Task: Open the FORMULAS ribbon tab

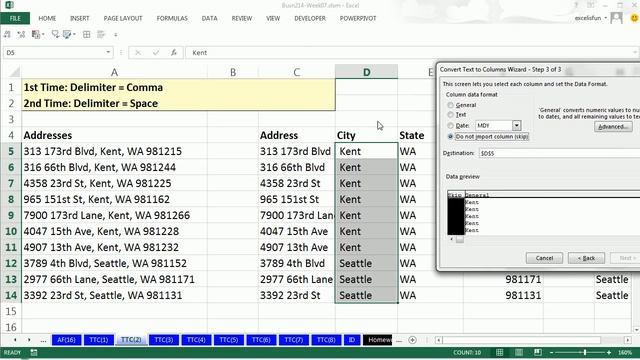Action: point(172,18)
